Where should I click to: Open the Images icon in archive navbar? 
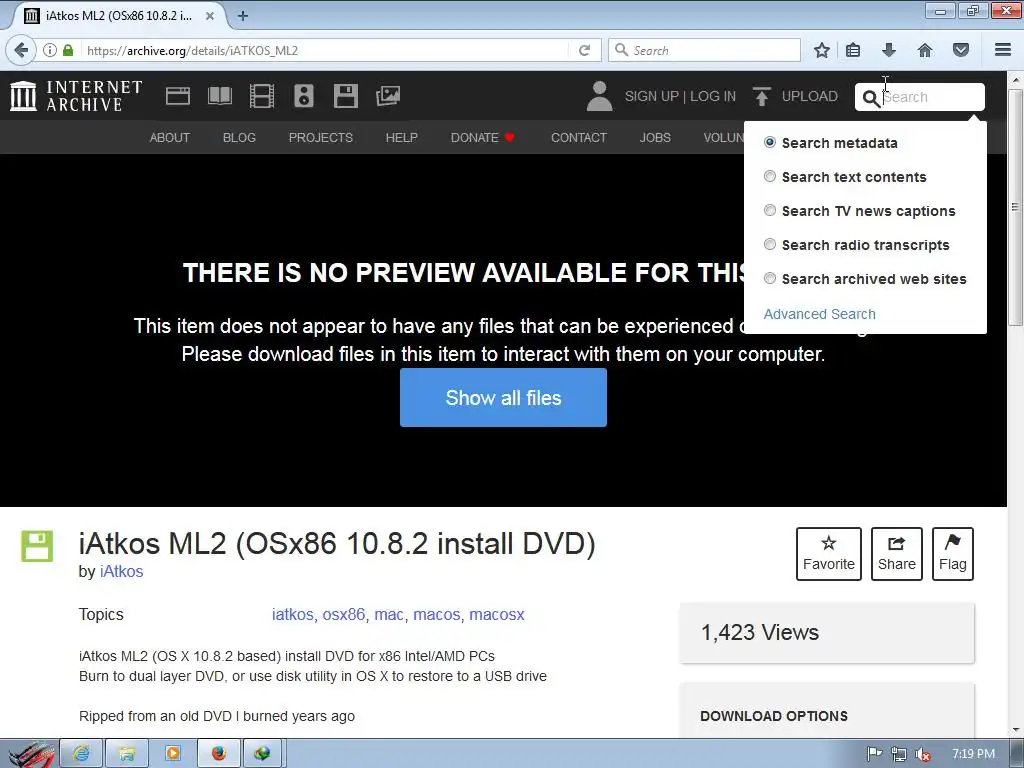[x=388, y=96]
